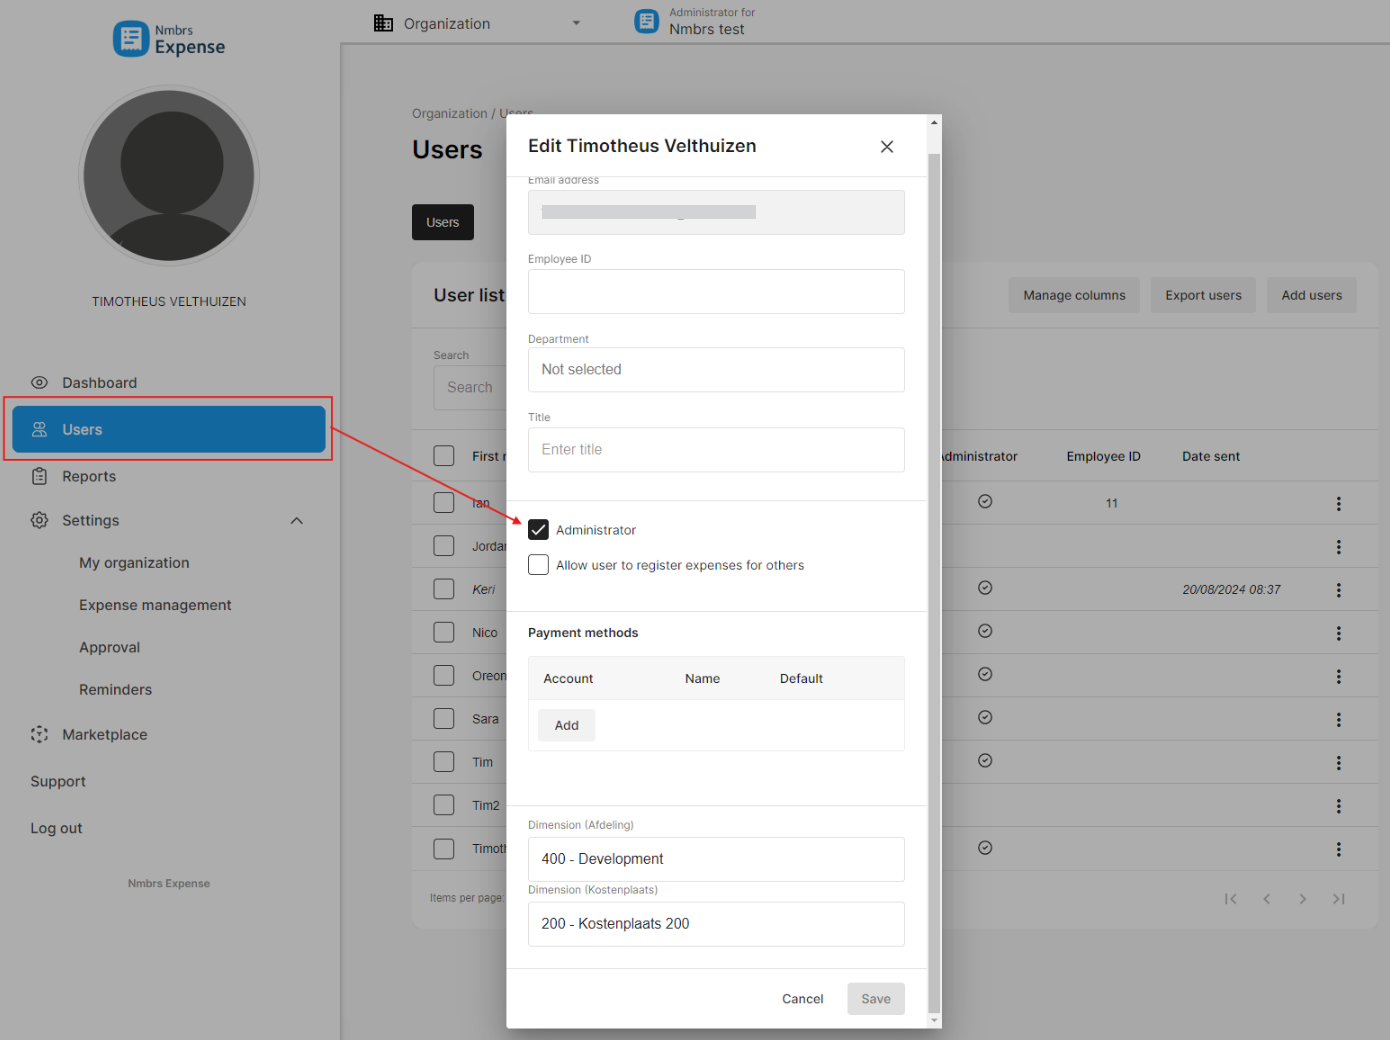The width and height of the screenshot is (1390, 1040).
Task: Open the Reports clipboard icon
Action: 39,477
